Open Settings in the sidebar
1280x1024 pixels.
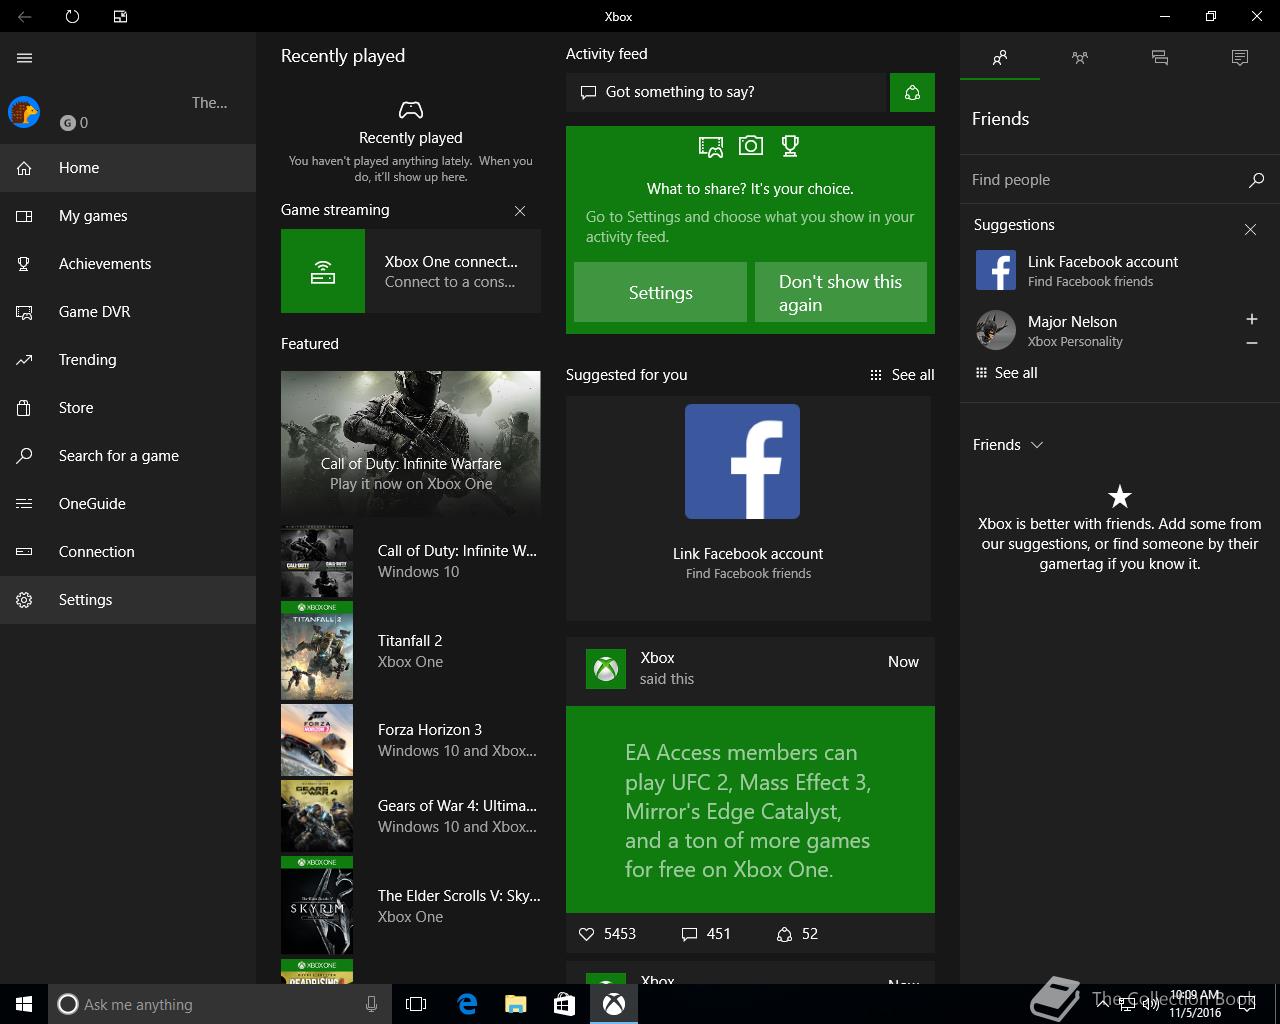[x=128, y=600]
